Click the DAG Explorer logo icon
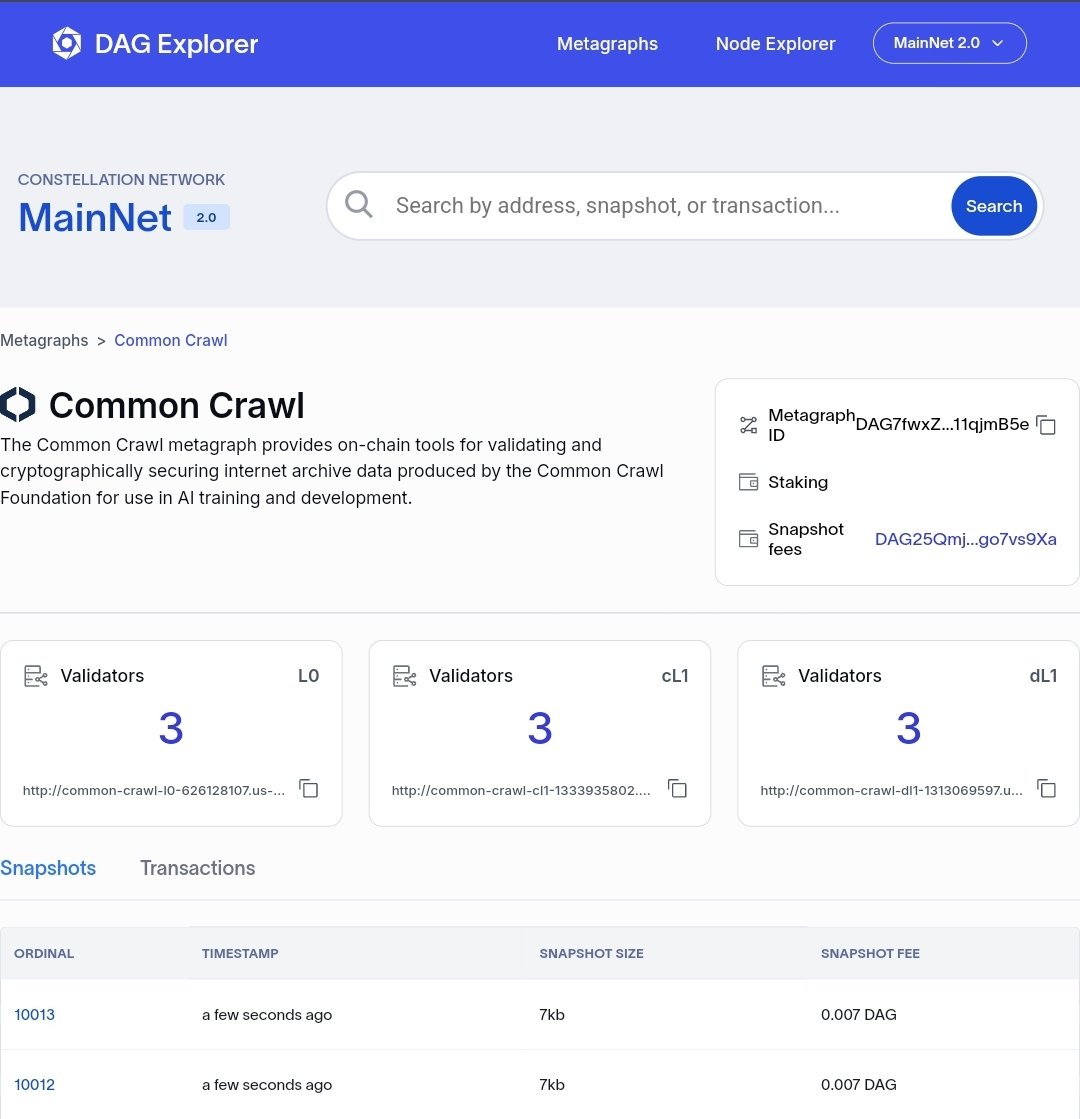The height and width of the screenshot is (1119, 1080). pos(66,44)
